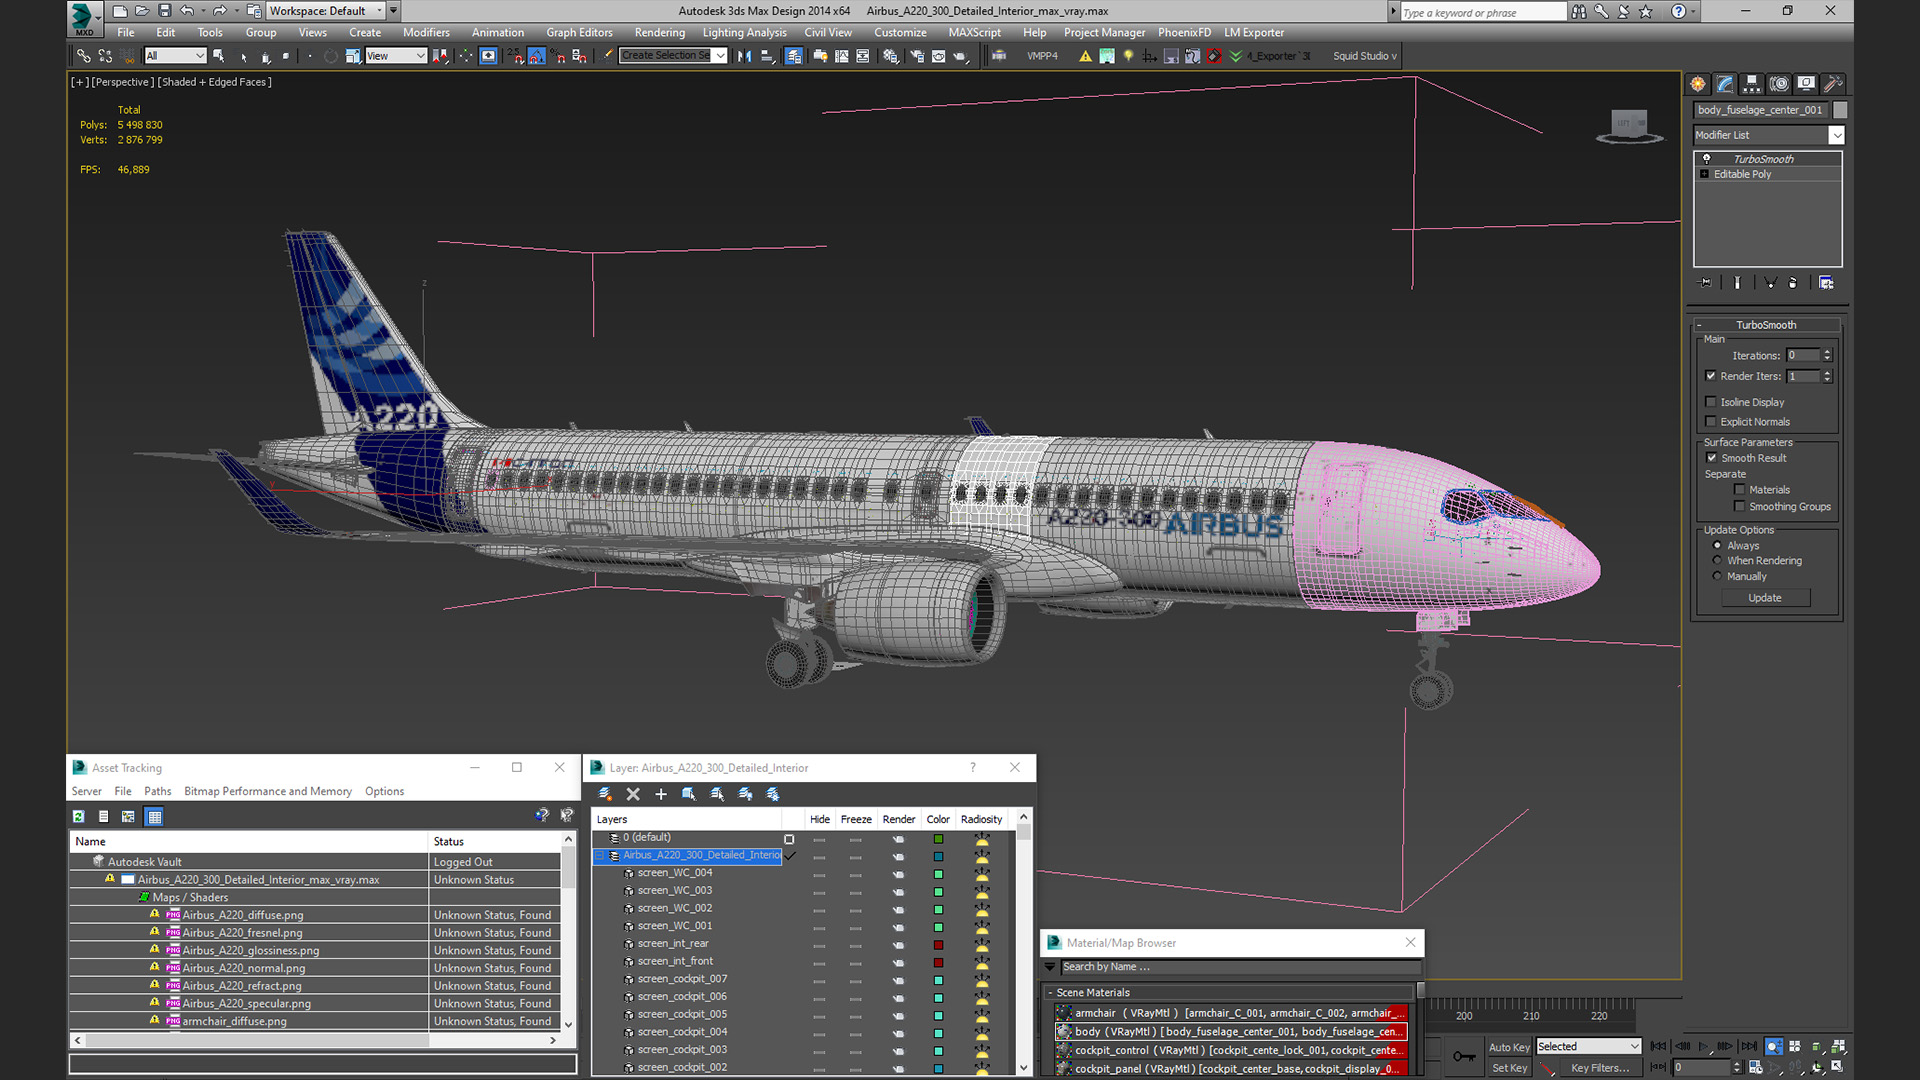Click Create New Layer plus icon
The width and height of the screenshot is (1920, 1080).
coord(661,794)
